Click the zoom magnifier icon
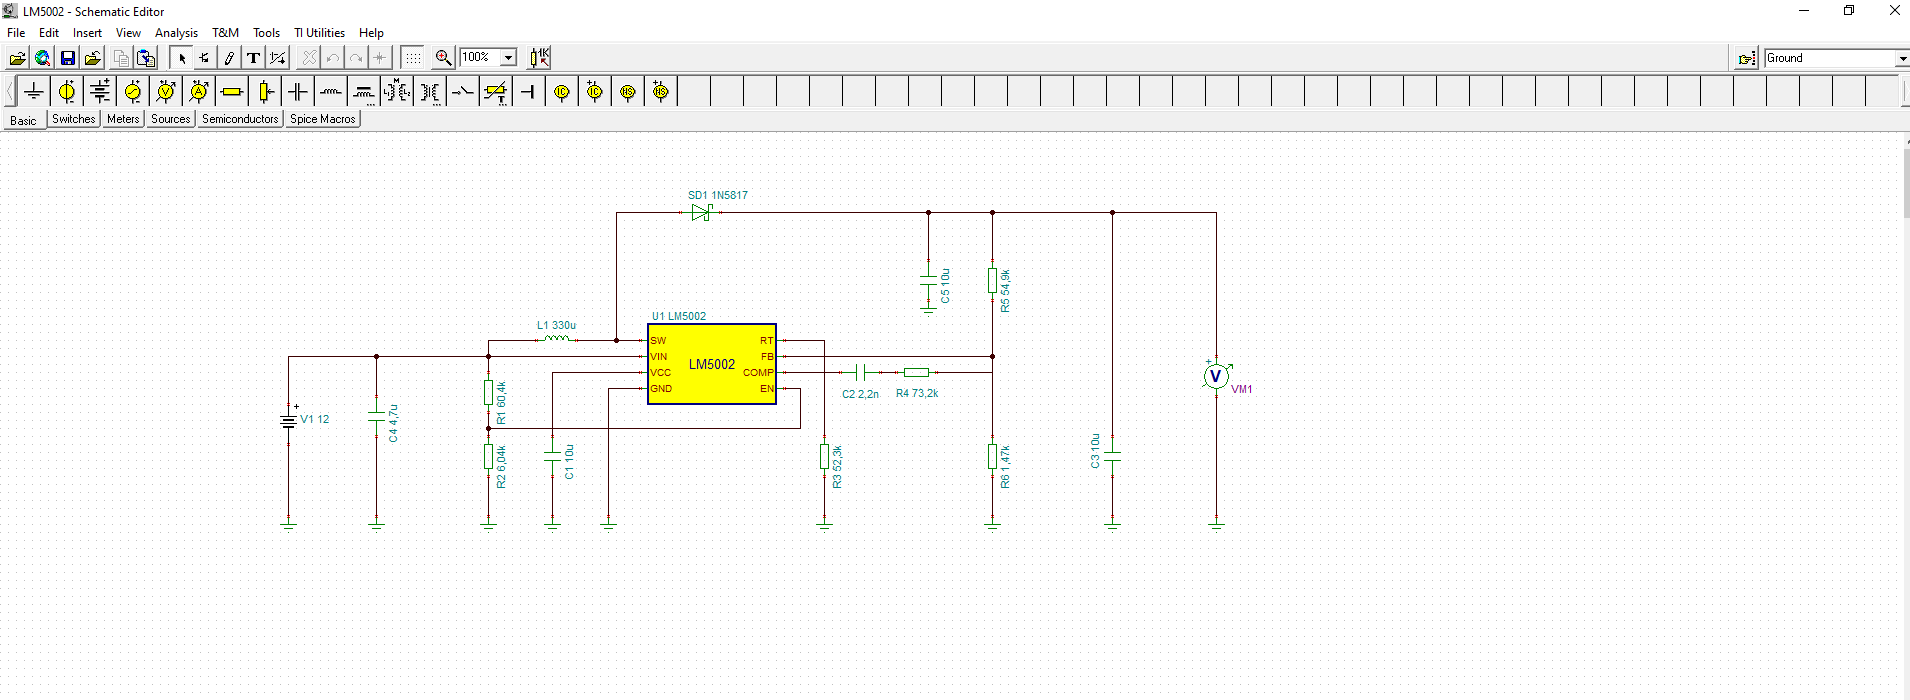 coord(444,58)
